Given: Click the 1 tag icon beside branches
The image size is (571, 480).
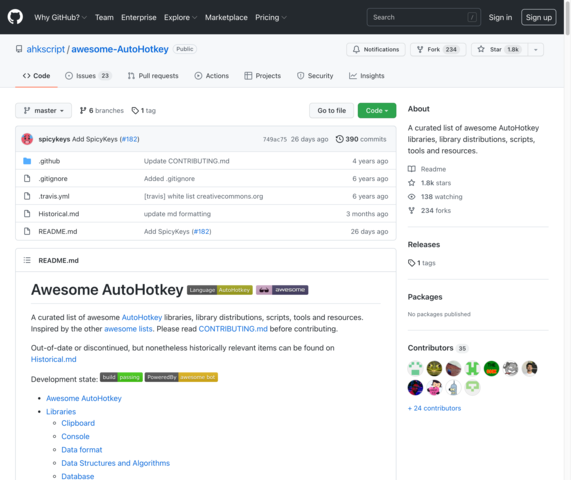Looking at the screenshot, I should (x=135, y=110).
